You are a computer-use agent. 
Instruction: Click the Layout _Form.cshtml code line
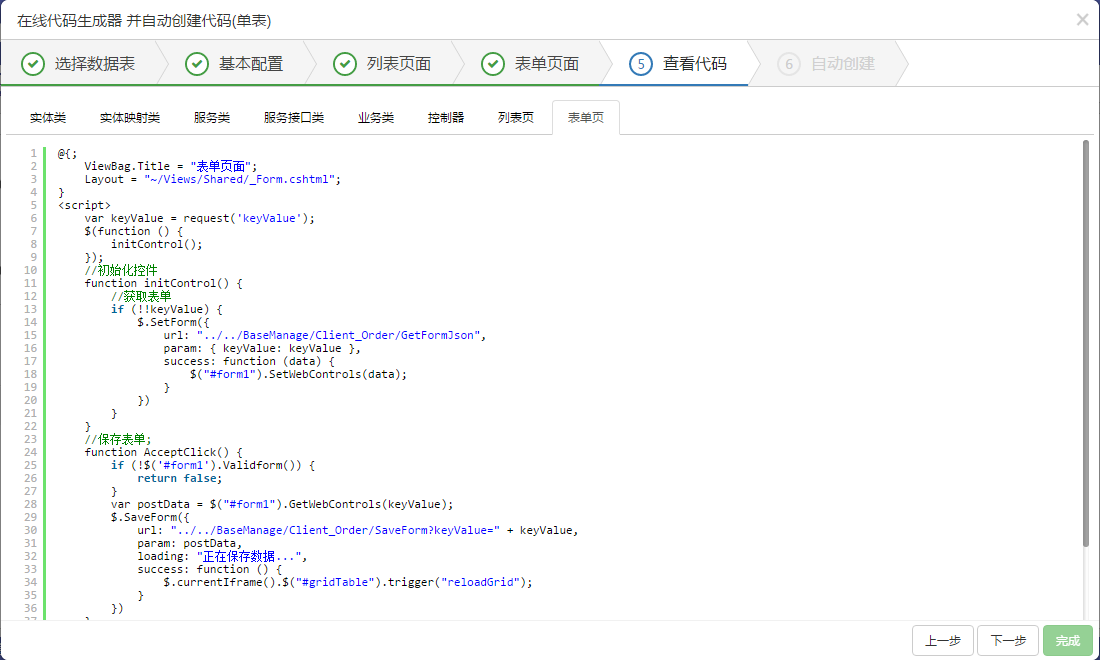[213, 180]
